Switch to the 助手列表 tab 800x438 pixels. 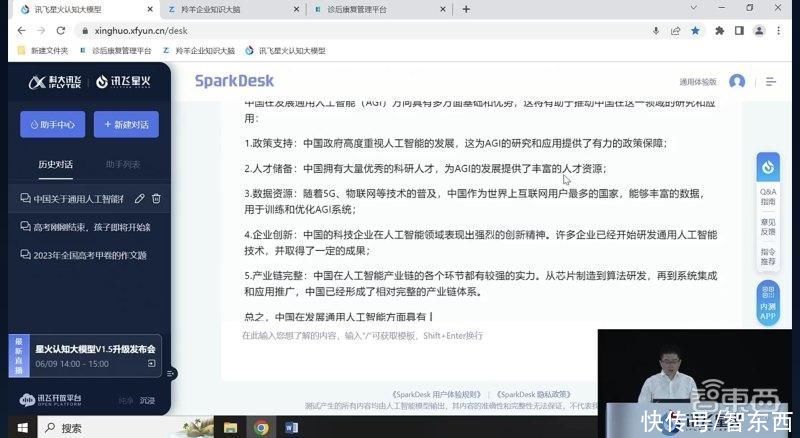[123, 164]
